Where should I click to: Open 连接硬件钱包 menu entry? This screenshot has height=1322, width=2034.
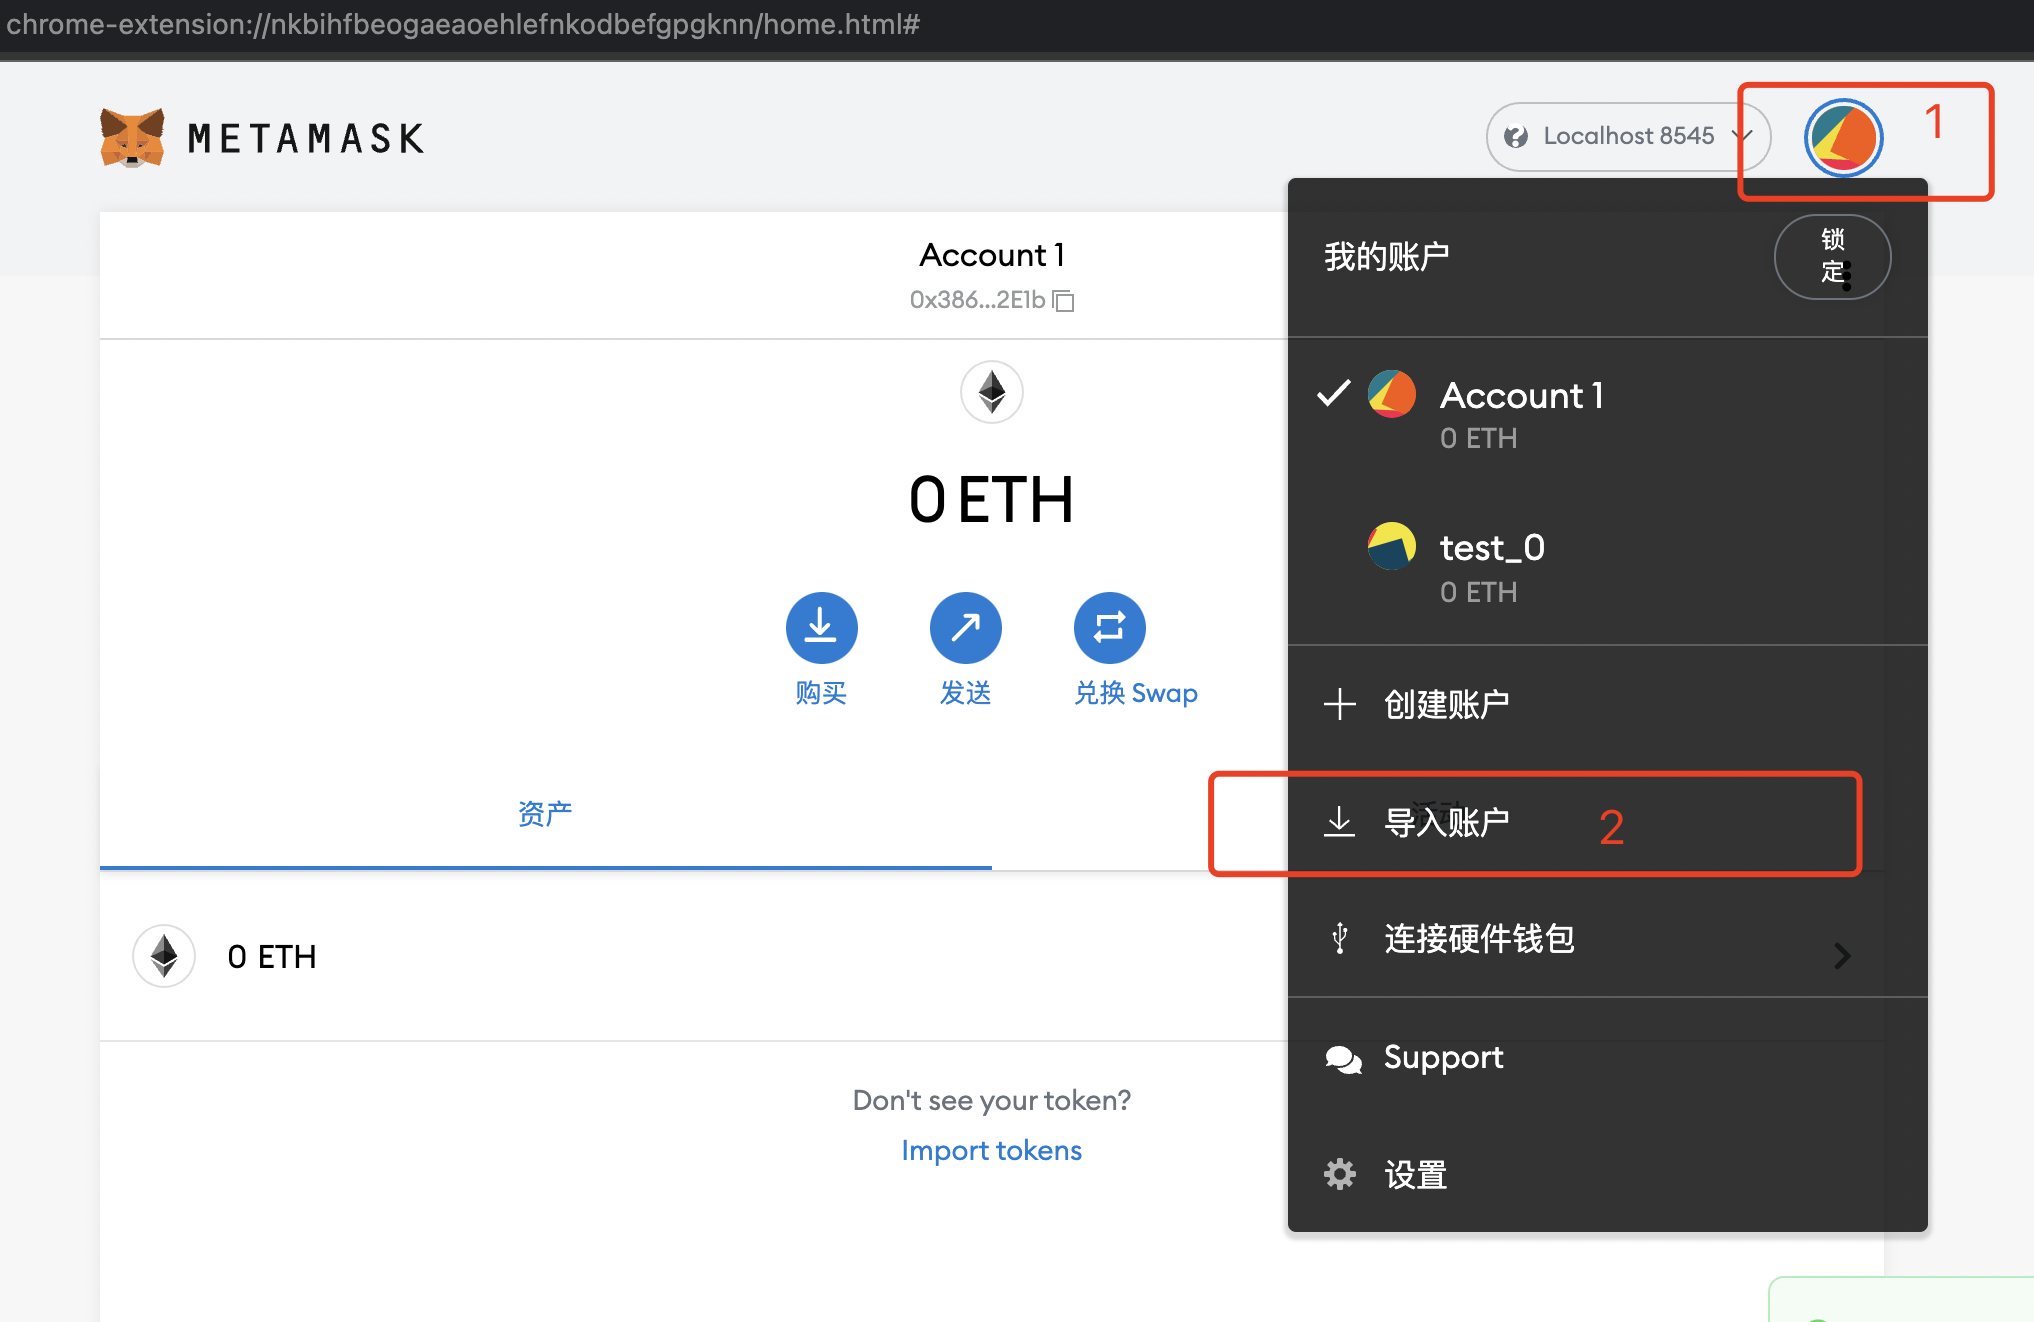[x=1607, y=939]
